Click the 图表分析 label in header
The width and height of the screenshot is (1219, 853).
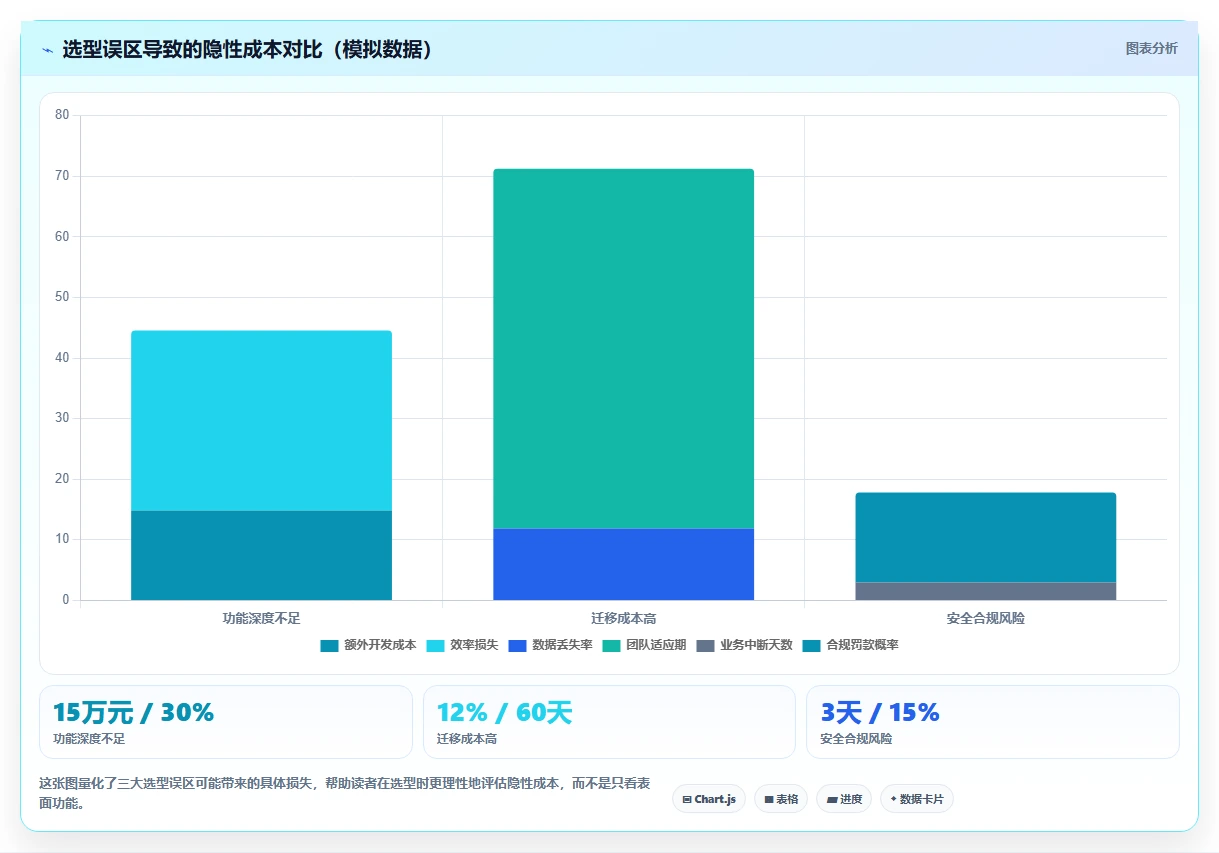click(1151, 48)
